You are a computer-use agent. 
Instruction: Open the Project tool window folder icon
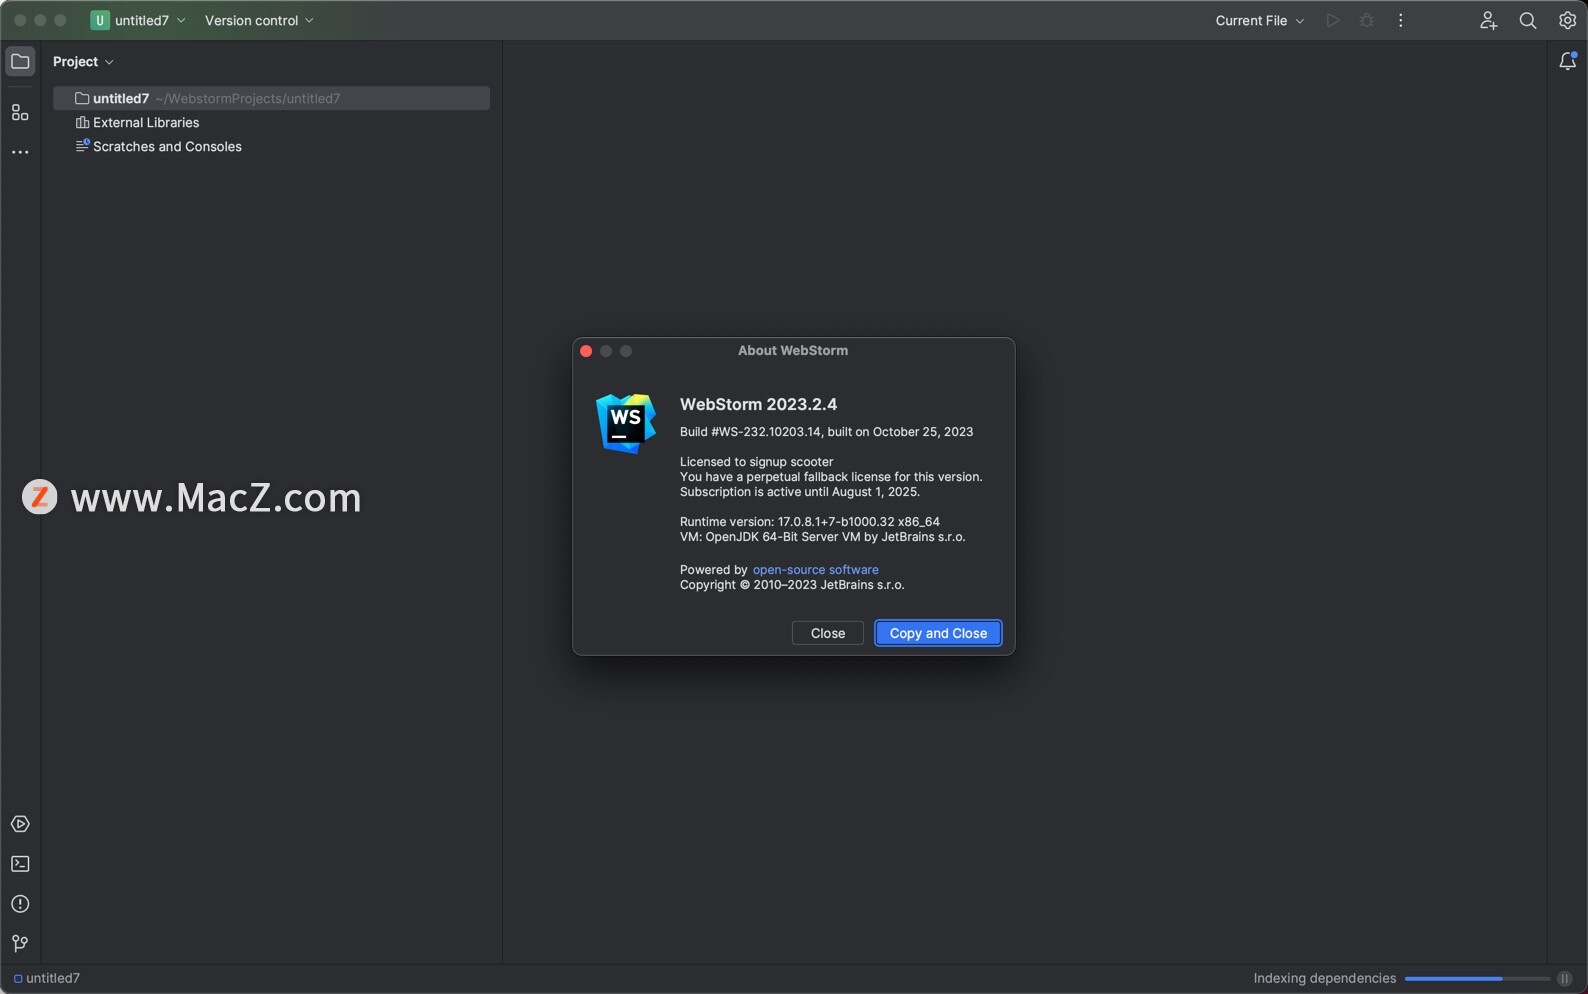point(20,62)
